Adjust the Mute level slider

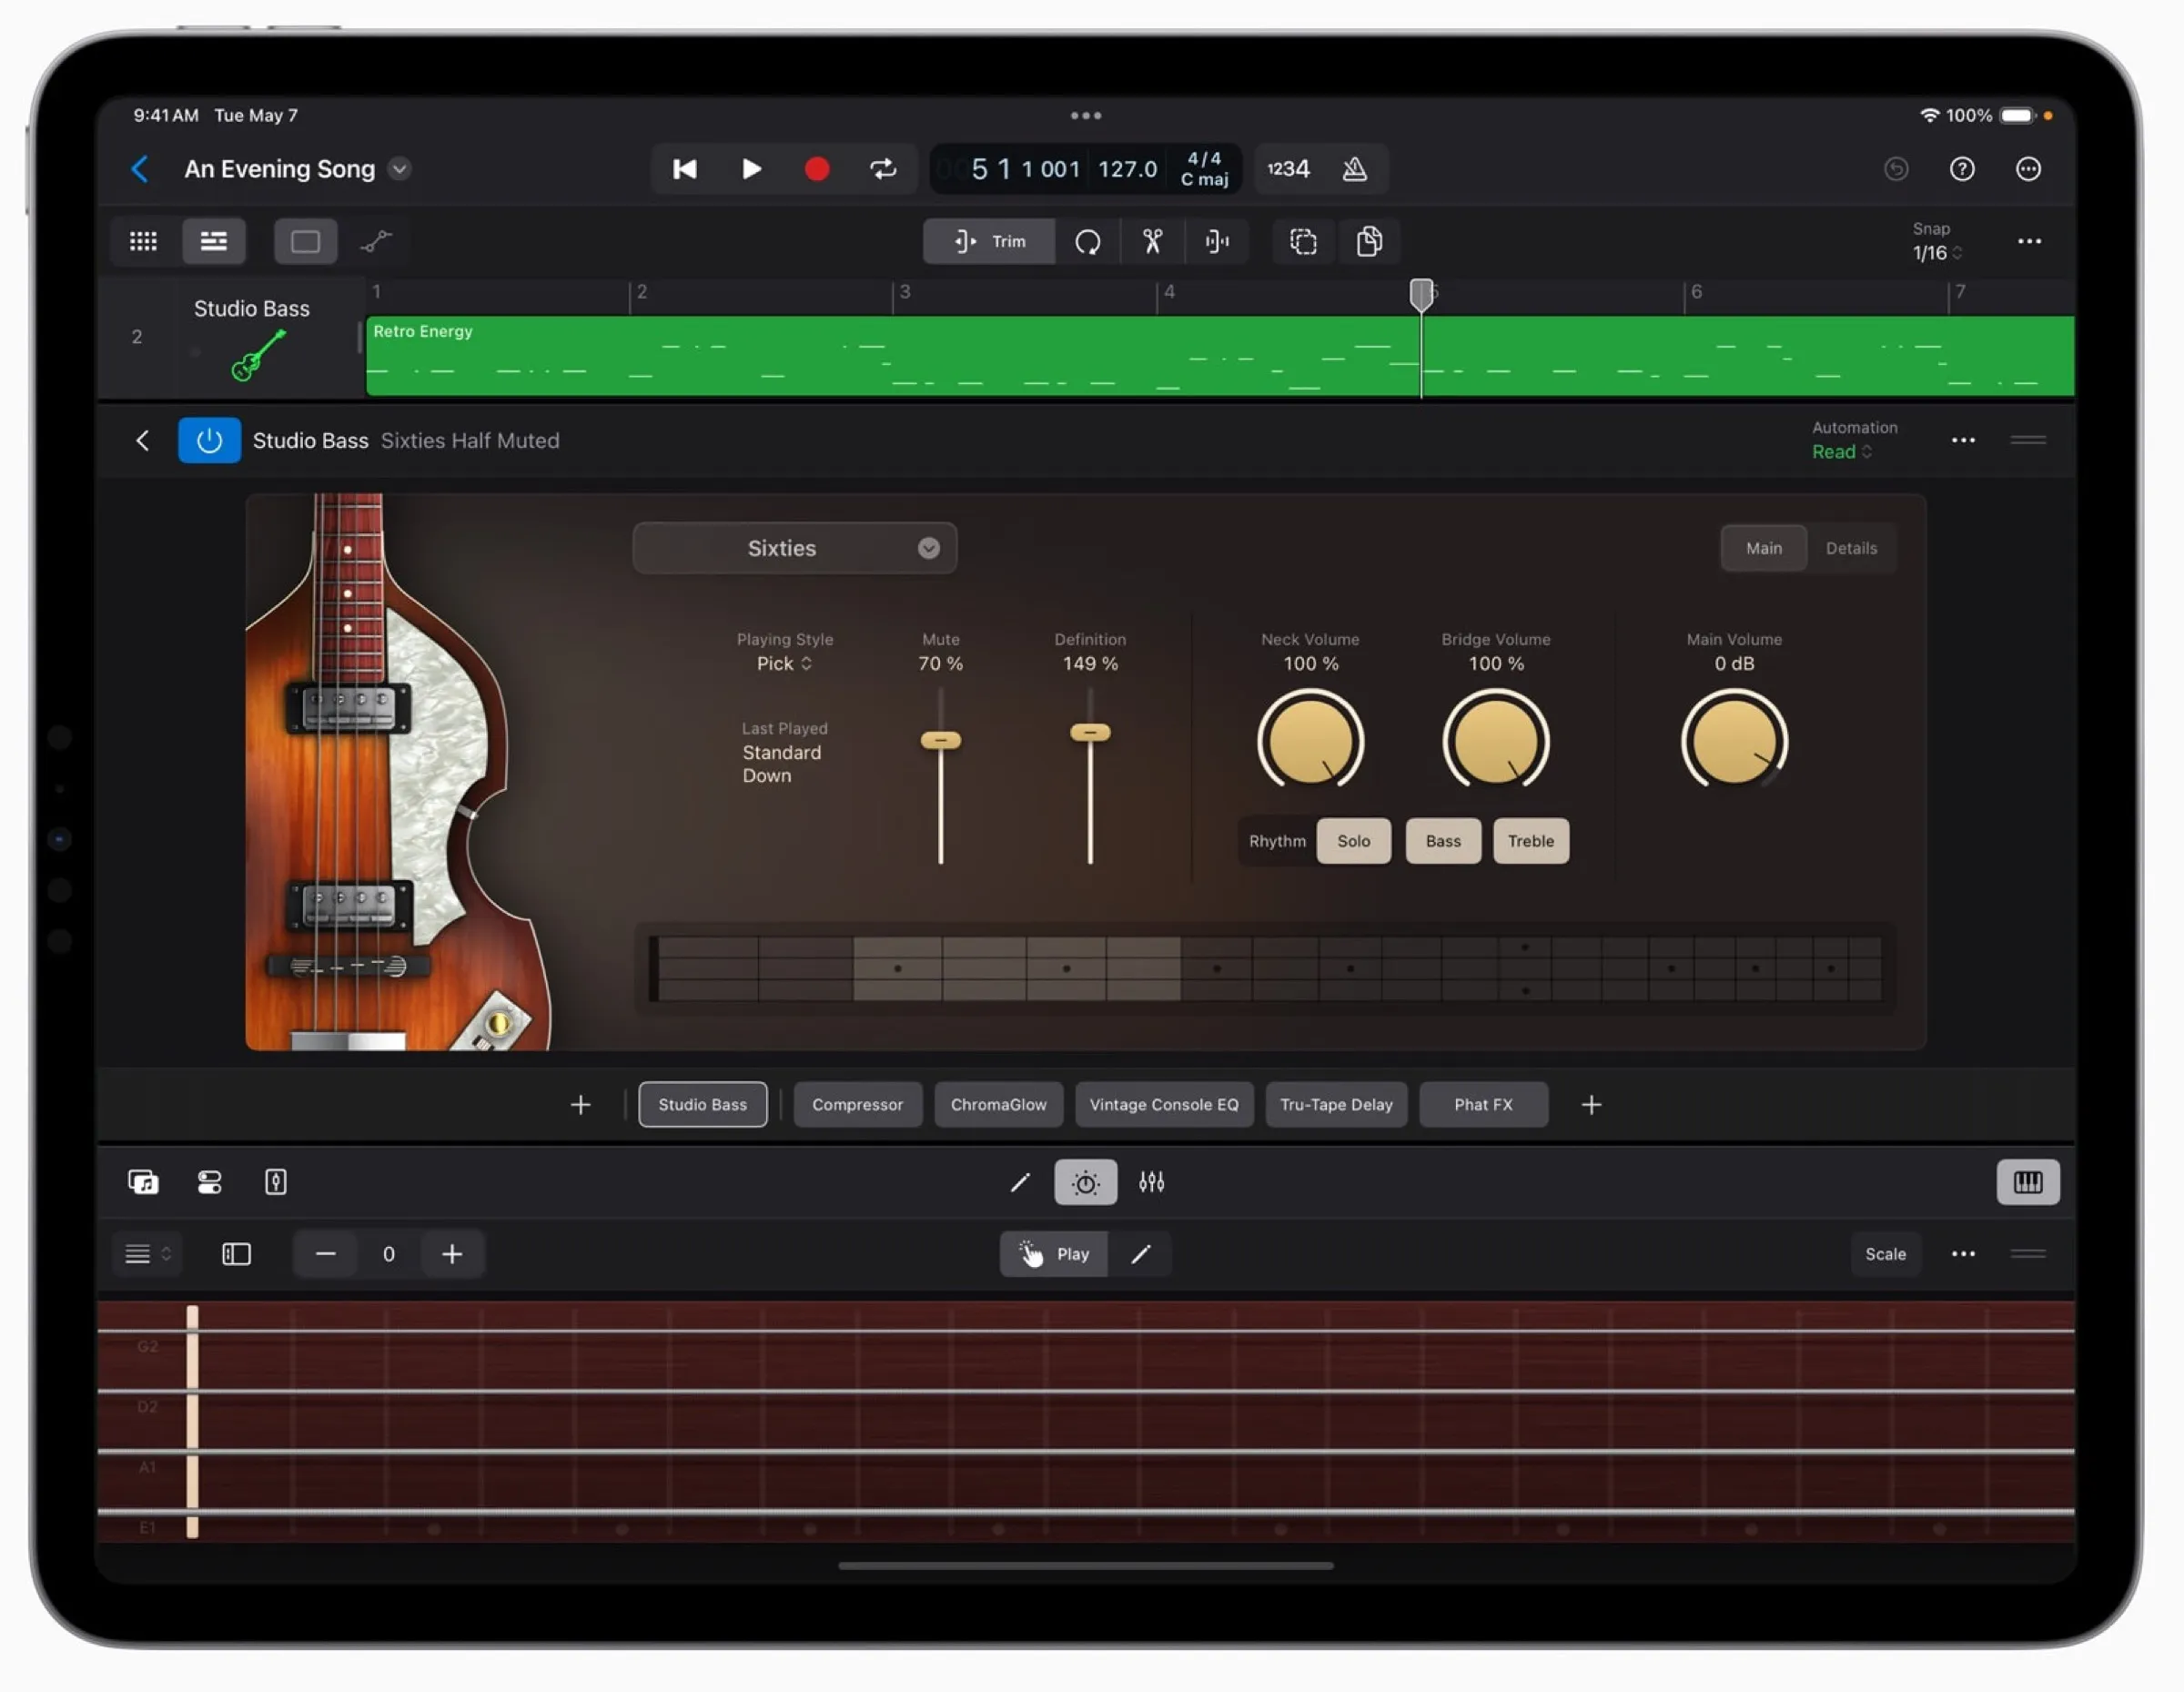pos(939,740)
